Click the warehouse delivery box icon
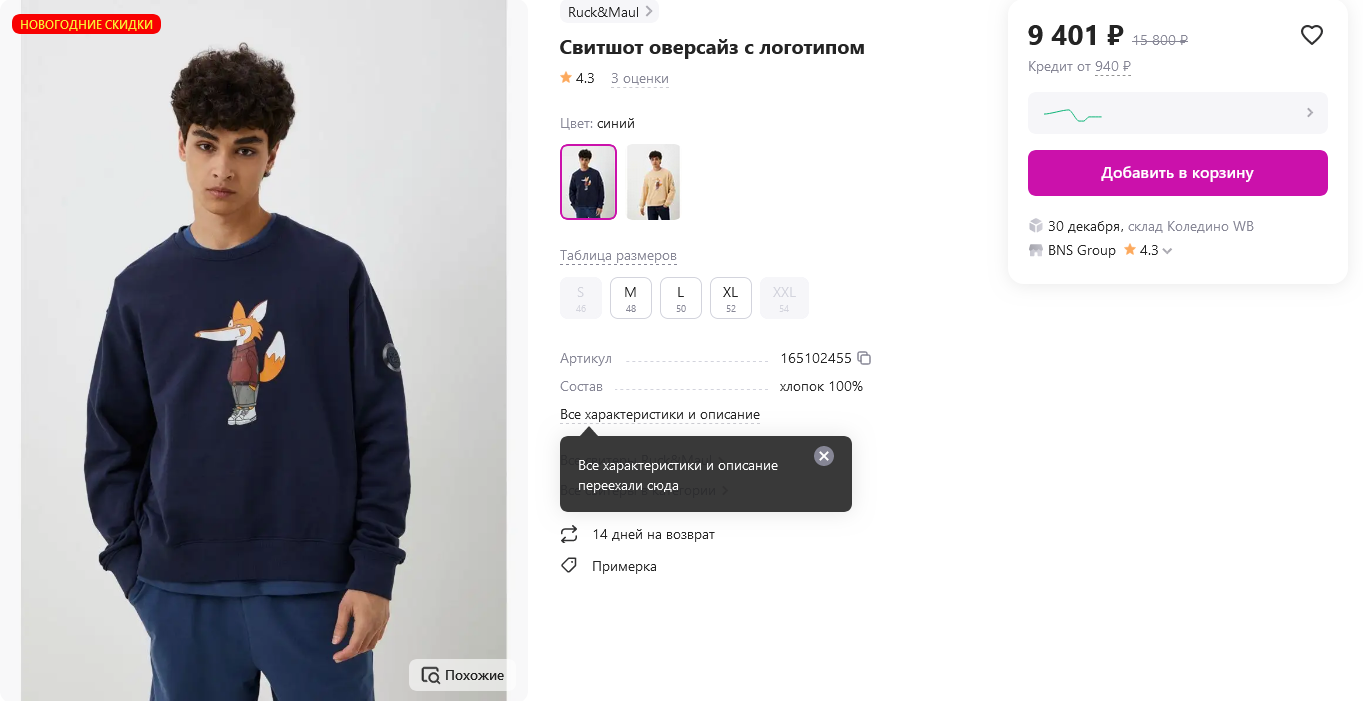The image size is (1363, 701). click(x=1036, y=226)
